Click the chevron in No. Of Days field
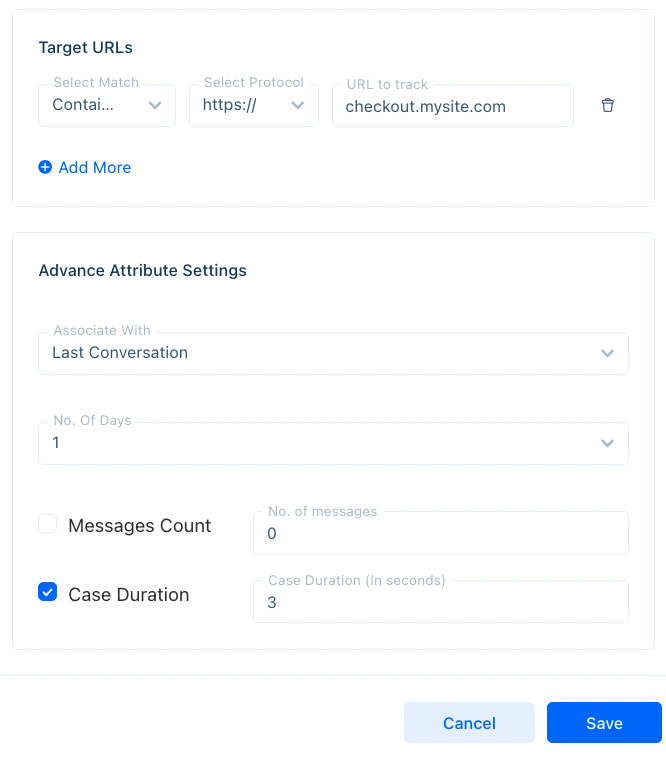The height and width of the screenshot is (763, 666). (x=607, y=443)
